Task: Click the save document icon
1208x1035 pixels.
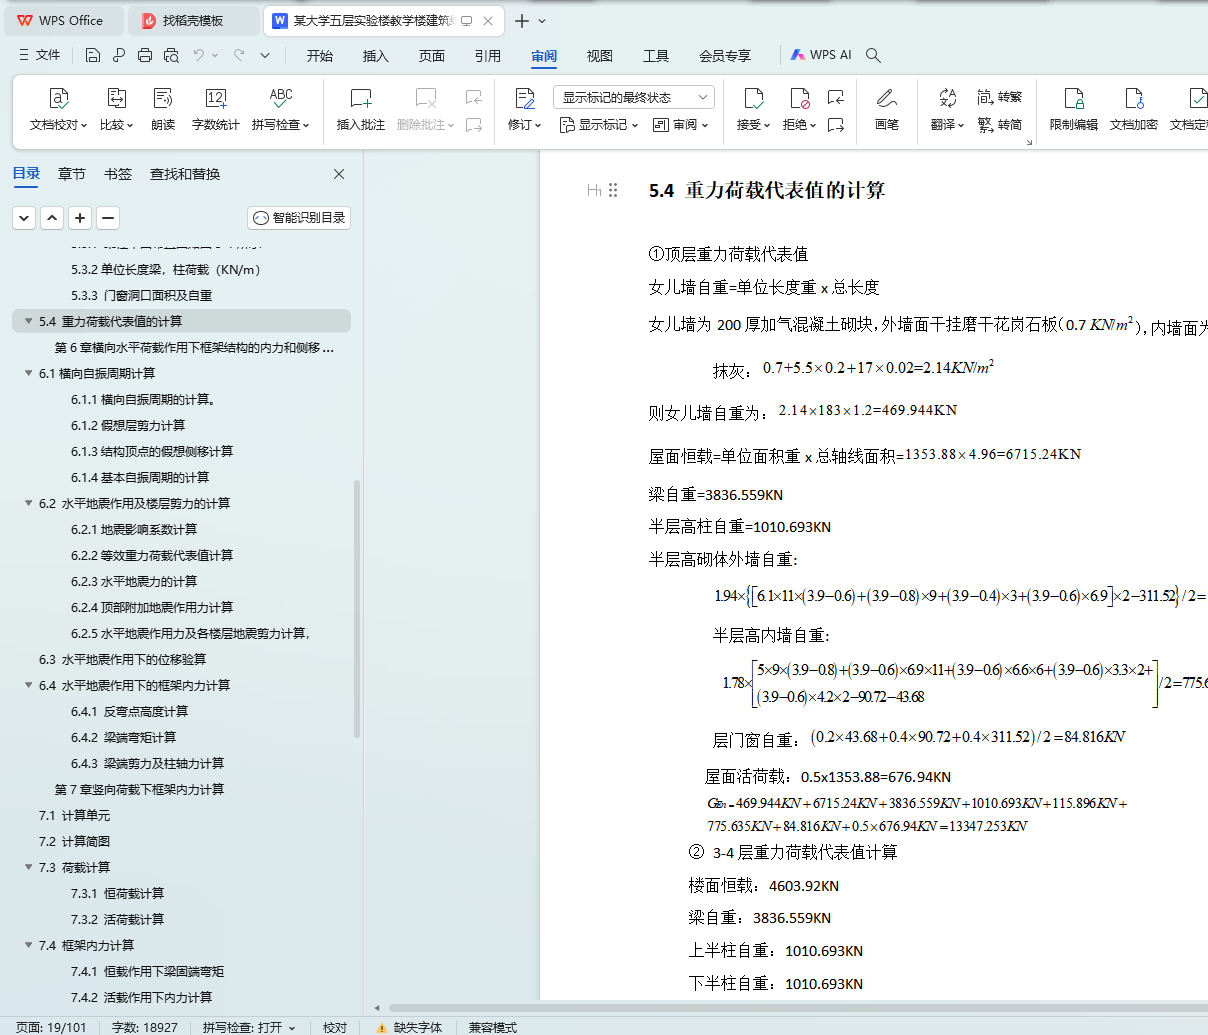Action: click(93, 55)
